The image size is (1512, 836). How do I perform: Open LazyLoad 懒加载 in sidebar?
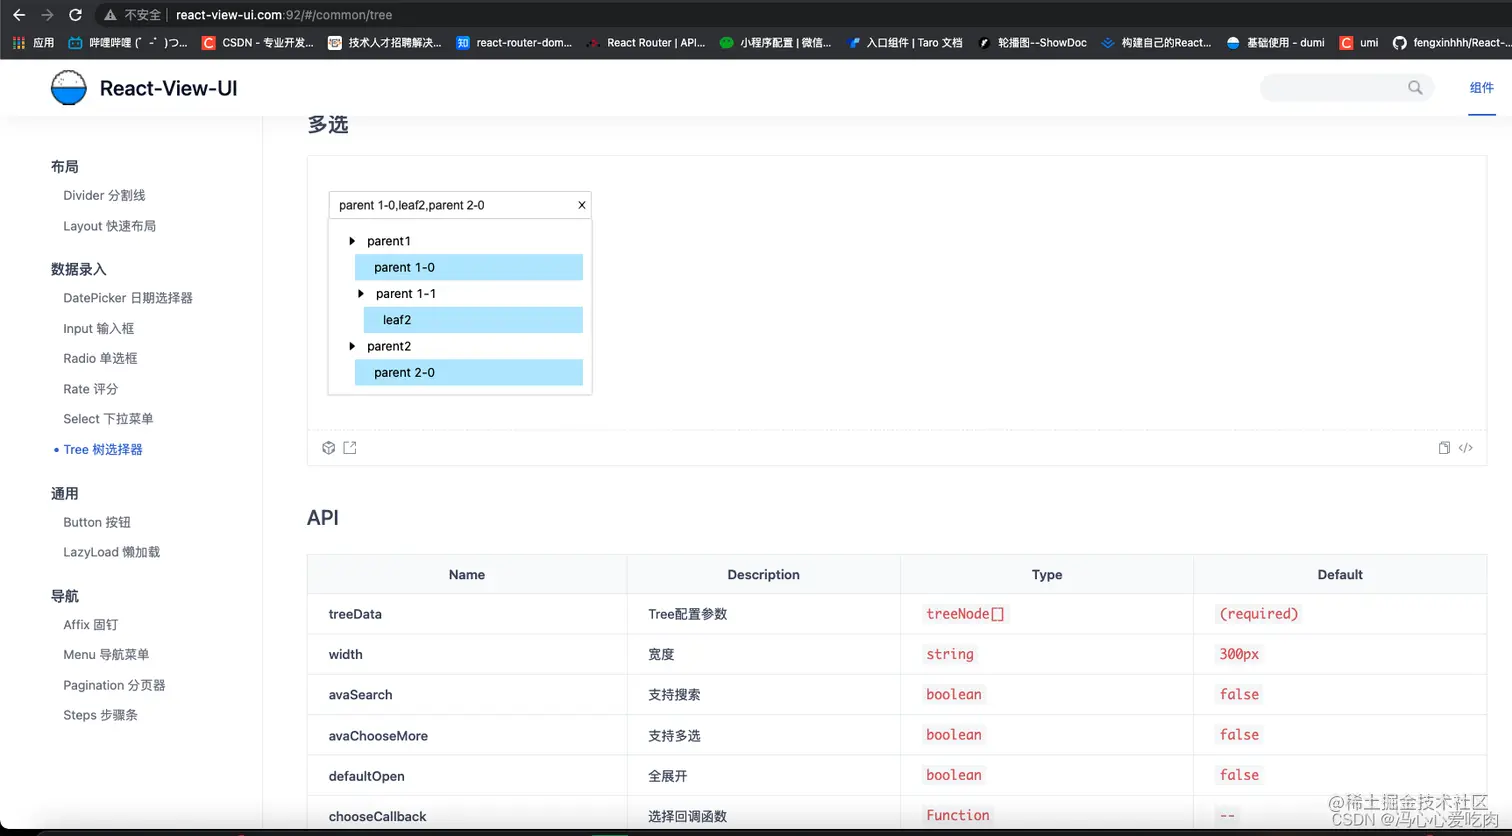pyautogui.click(x=111, y=552)
